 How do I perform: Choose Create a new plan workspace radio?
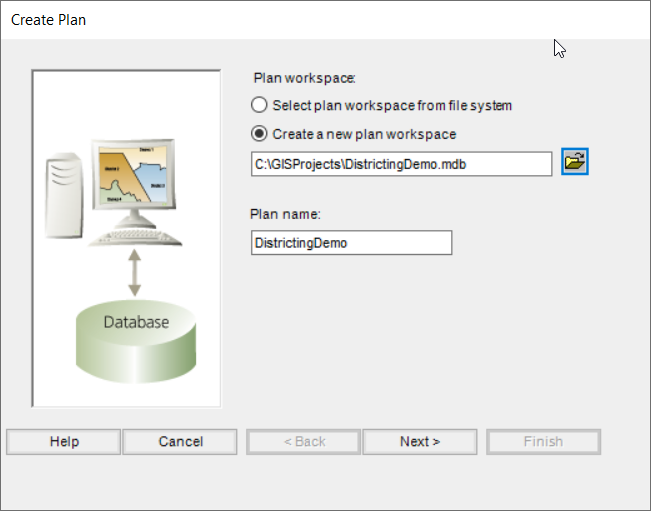click(x=260, y=134)
